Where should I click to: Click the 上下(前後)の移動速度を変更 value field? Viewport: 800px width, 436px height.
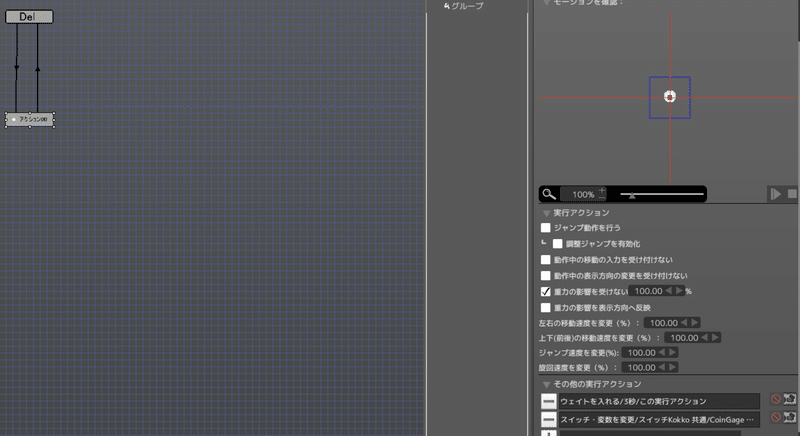[x=683, y=338]
